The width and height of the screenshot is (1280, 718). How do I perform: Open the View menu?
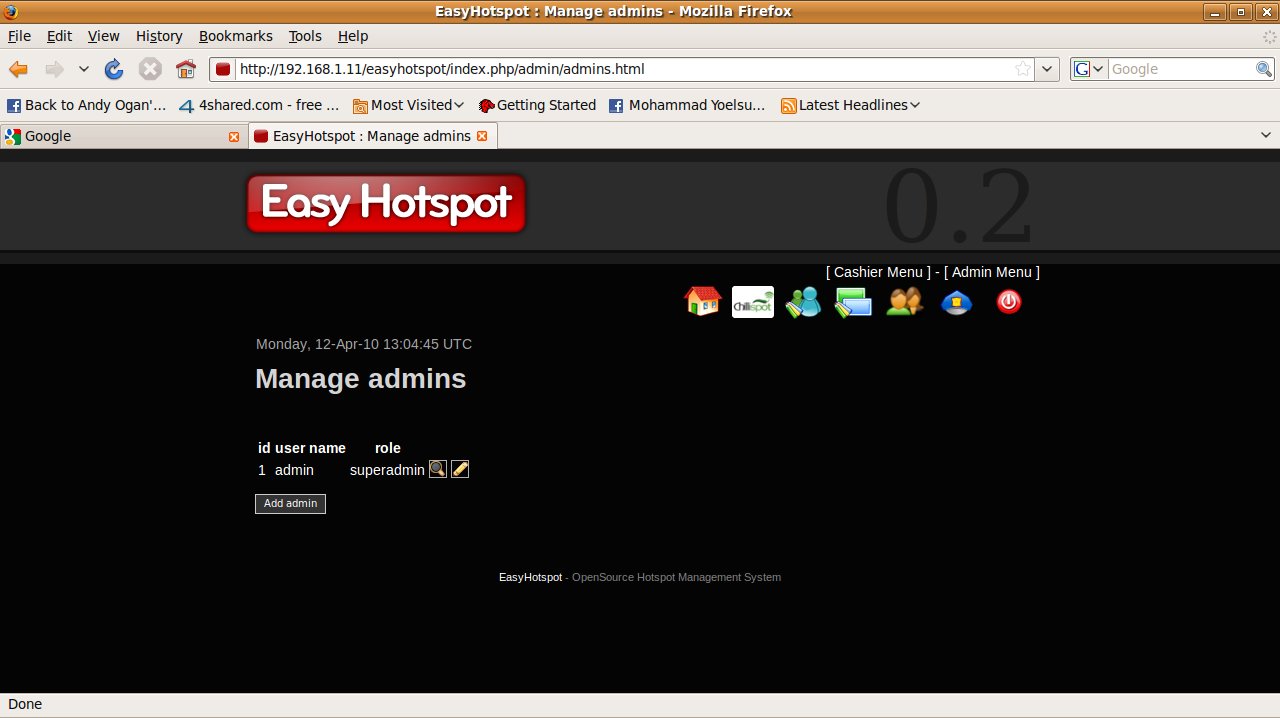pyautogui.click(x=103, y=36)
